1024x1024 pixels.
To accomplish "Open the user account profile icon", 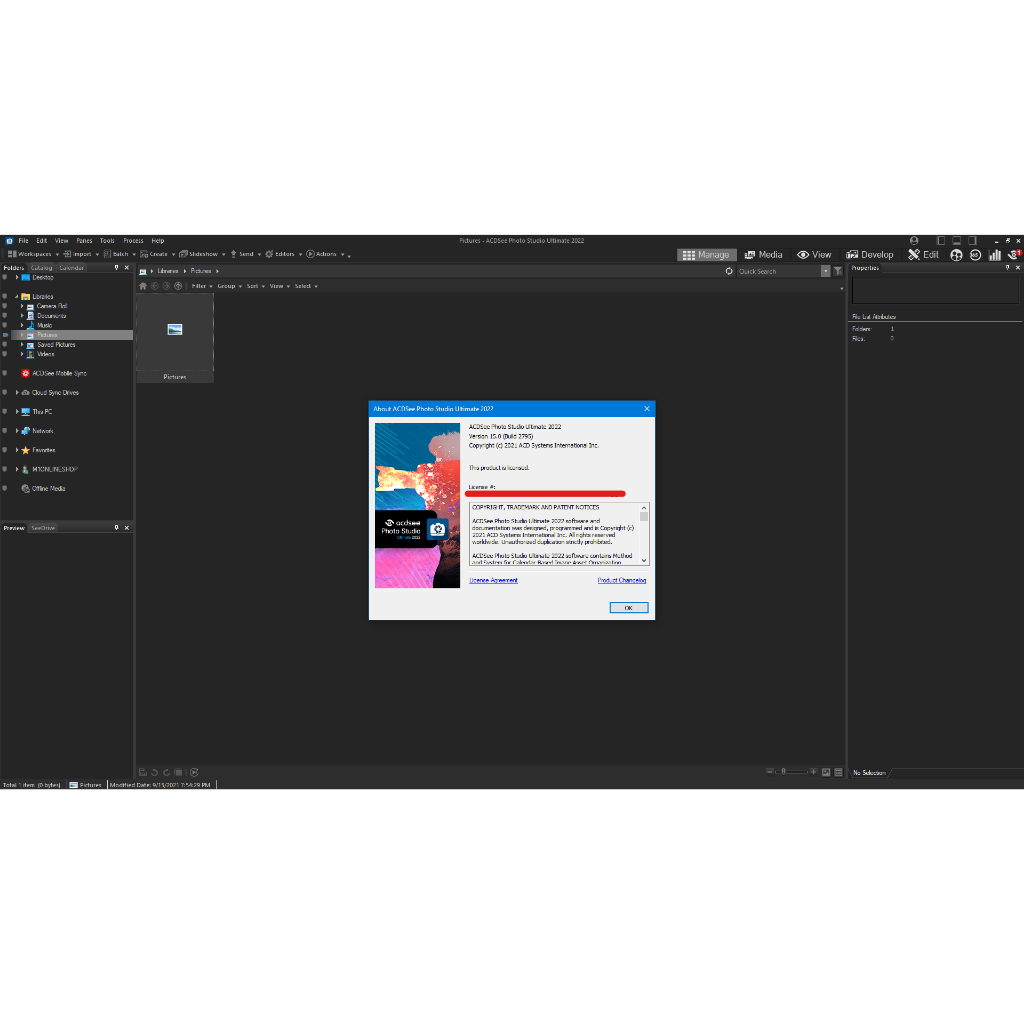I will [914, 241].
